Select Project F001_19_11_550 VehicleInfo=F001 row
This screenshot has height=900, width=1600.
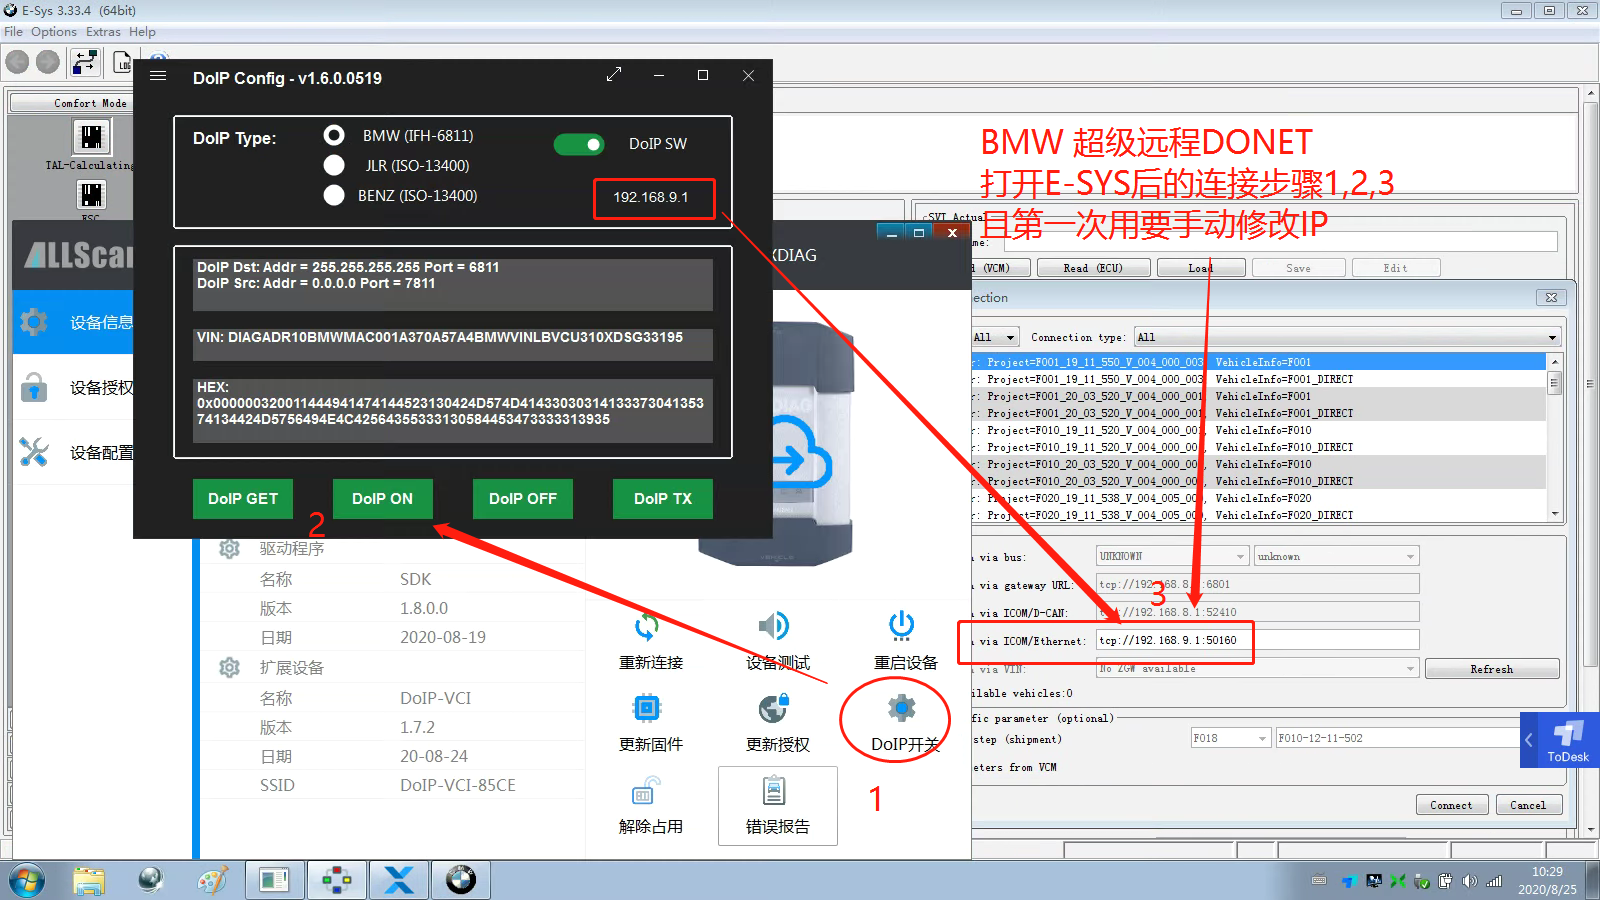[1259, 362]
